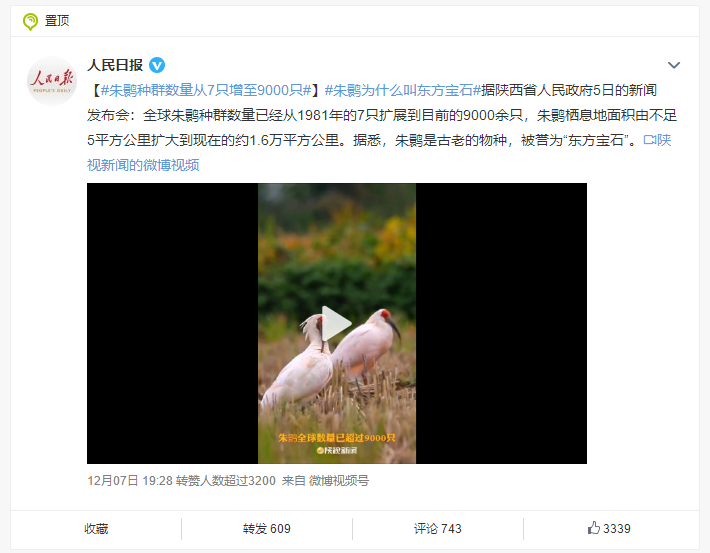
Task: Open the 微博视频号 source link
Action: 339,481
